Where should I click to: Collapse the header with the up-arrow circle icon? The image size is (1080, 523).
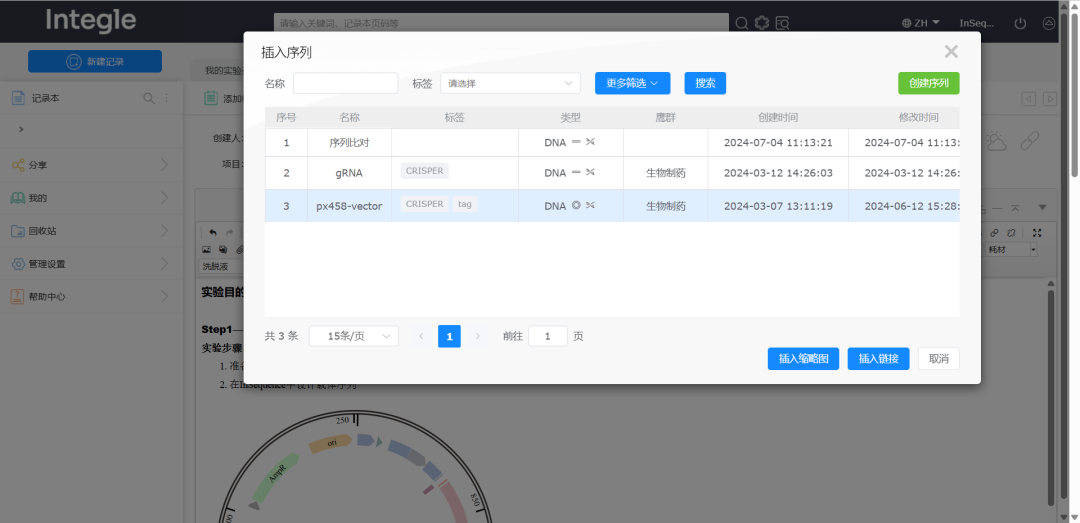(1048, 23)
